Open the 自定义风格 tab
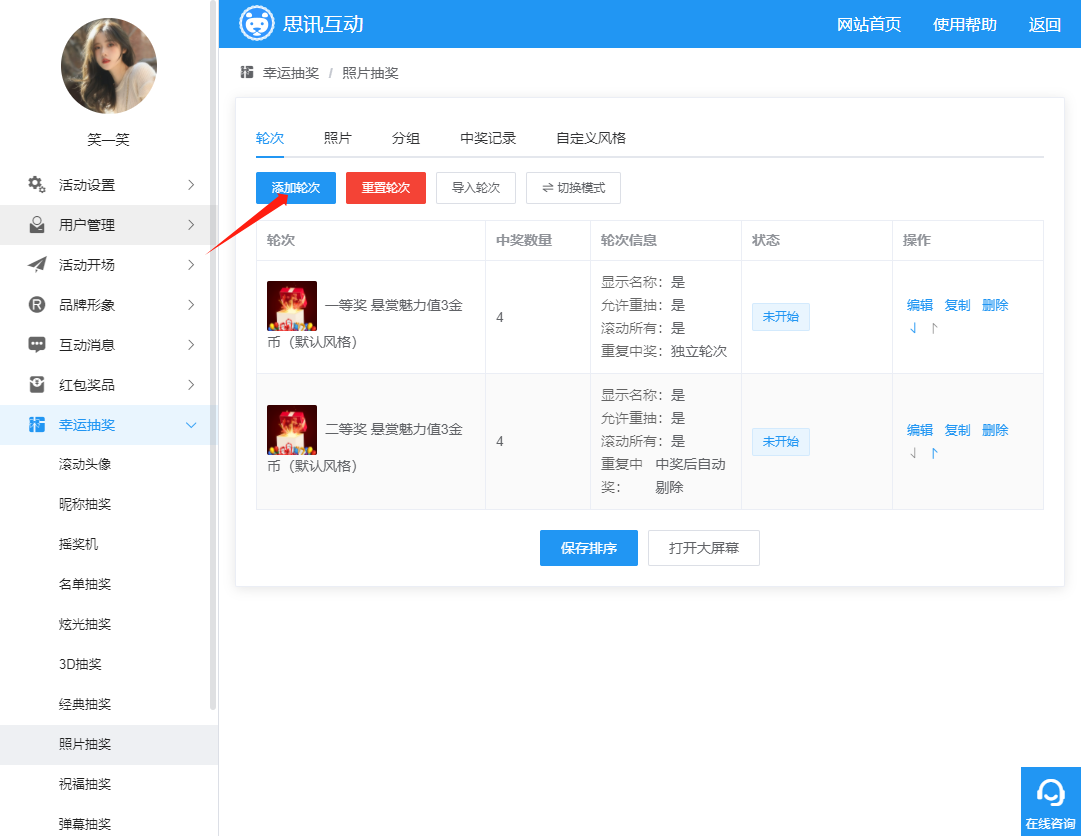Image resolution: width=1081 pixels, height=836 pixels. (591, 138)
